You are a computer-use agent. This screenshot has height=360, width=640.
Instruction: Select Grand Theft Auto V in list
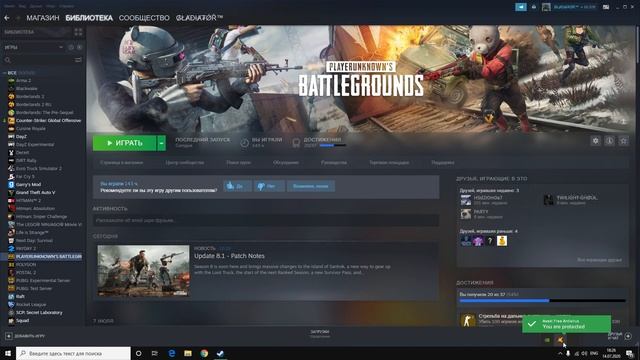pyautogui.click(x=36, y=193)
